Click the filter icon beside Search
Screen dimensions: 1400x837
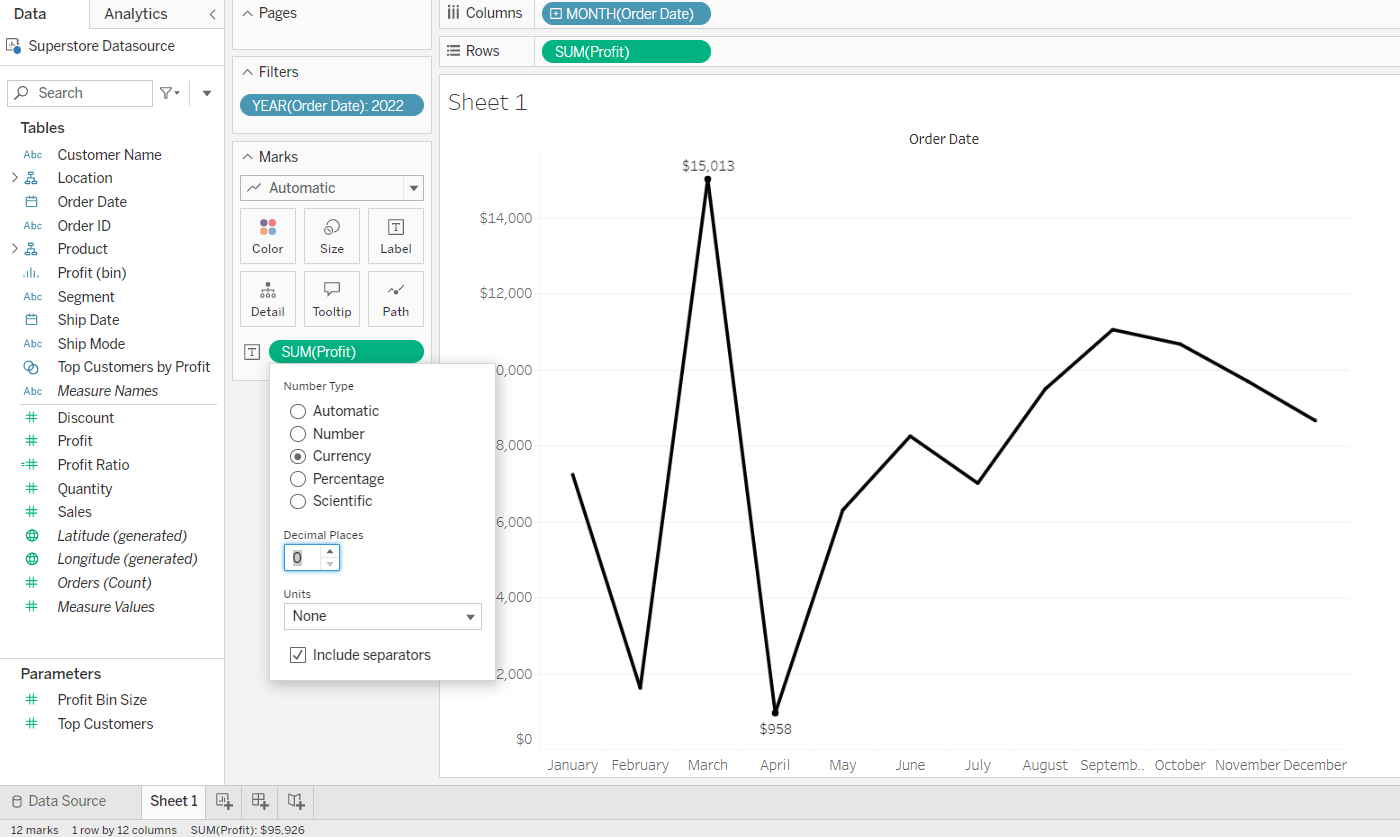click(170, 93)
